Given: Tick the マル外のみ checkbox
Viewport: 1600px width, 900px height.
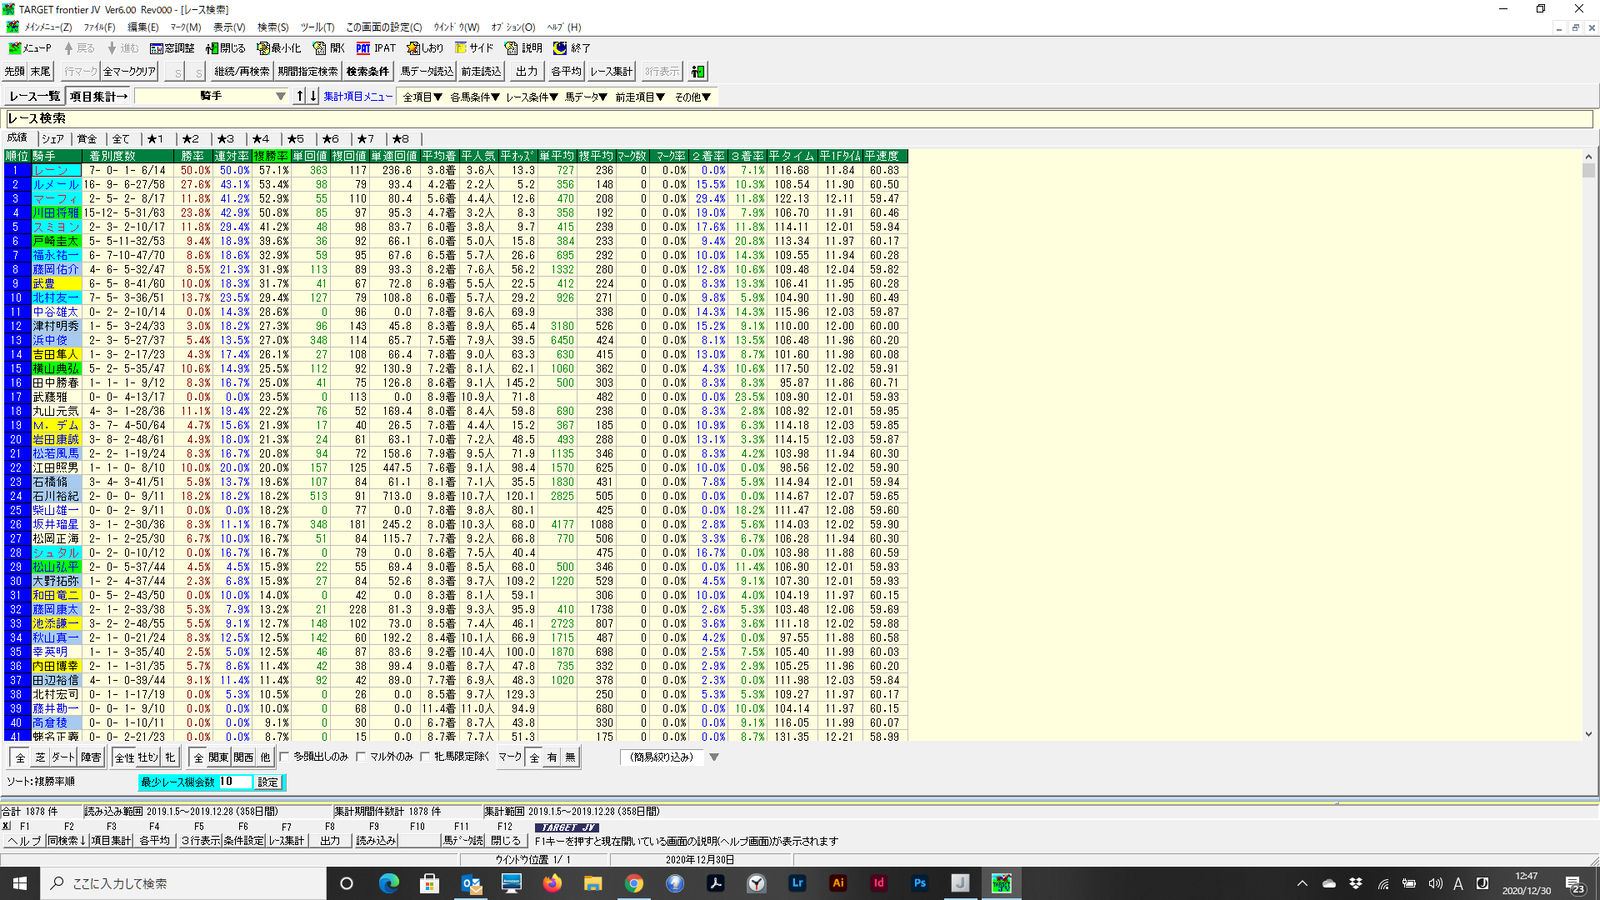Looking at the screenshot, I should click(362, 757).
